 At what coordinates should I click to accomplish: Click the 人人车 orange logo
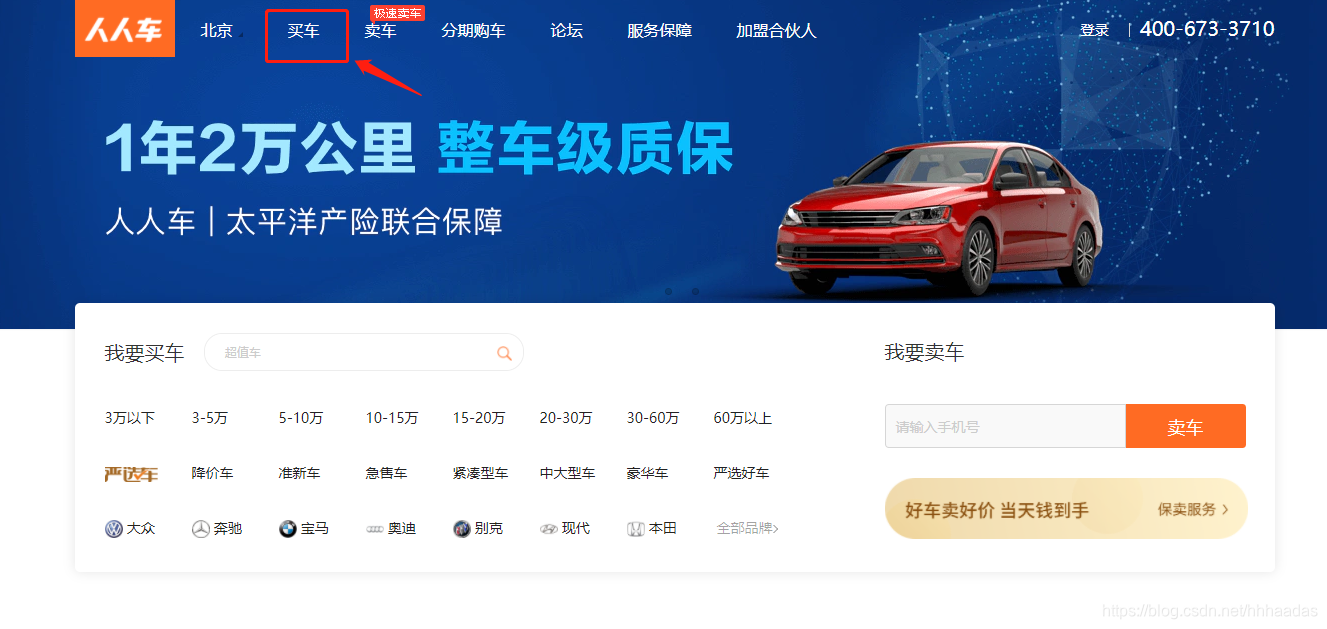[x=125, y=28]
